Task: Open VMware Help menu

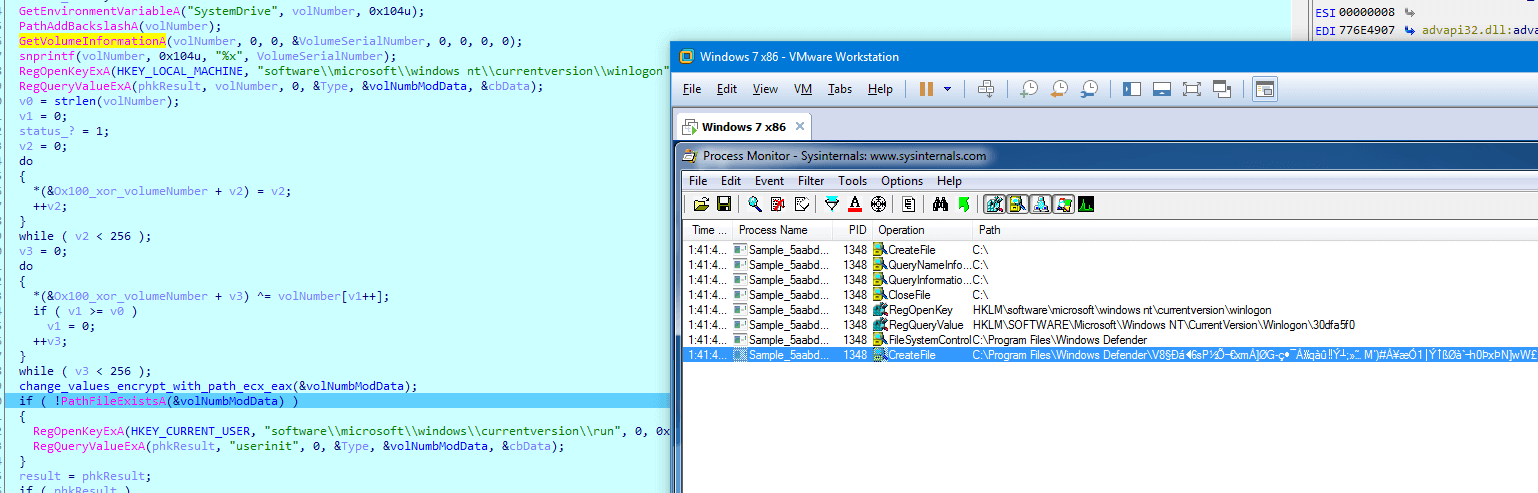Action: pos(880,89)
